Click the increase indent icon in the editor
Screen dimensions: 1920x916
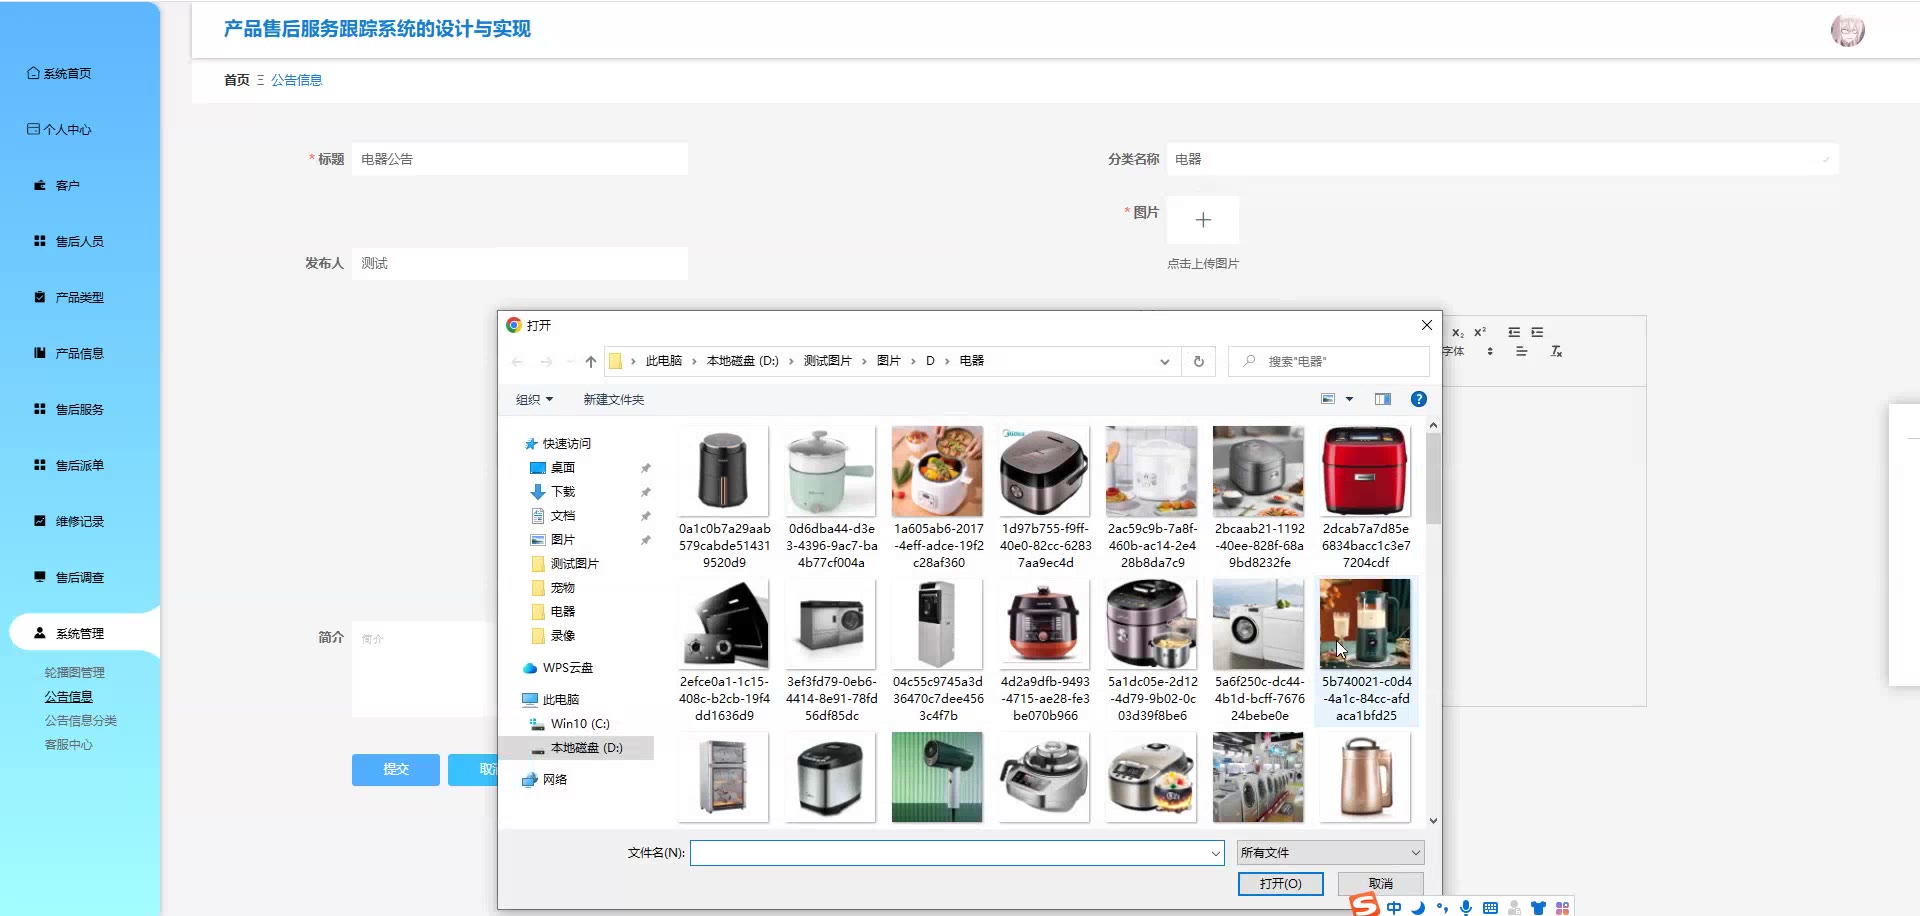pyautogui.click(x=1537, y=333)
